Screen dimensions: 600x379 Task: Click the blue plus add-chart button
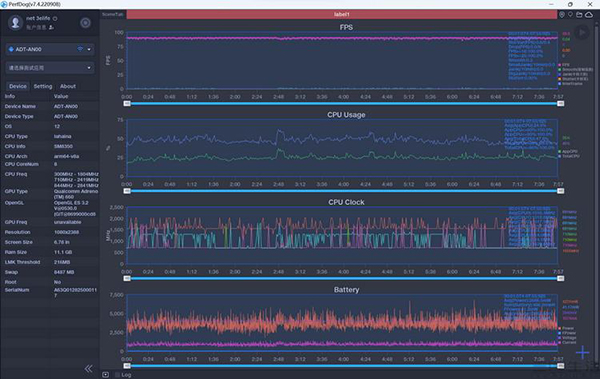pos(582,352)
